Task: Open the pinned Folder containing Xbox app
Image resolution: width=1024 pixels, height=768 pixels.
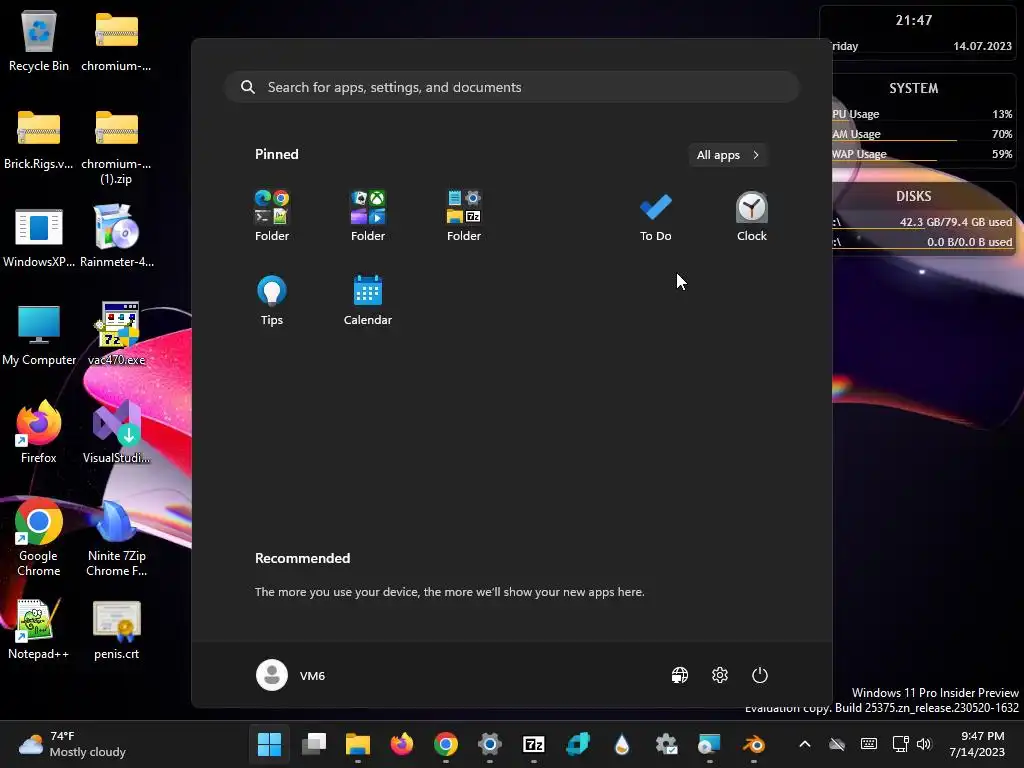Action: pyautogui.click(x=368, y=216)
